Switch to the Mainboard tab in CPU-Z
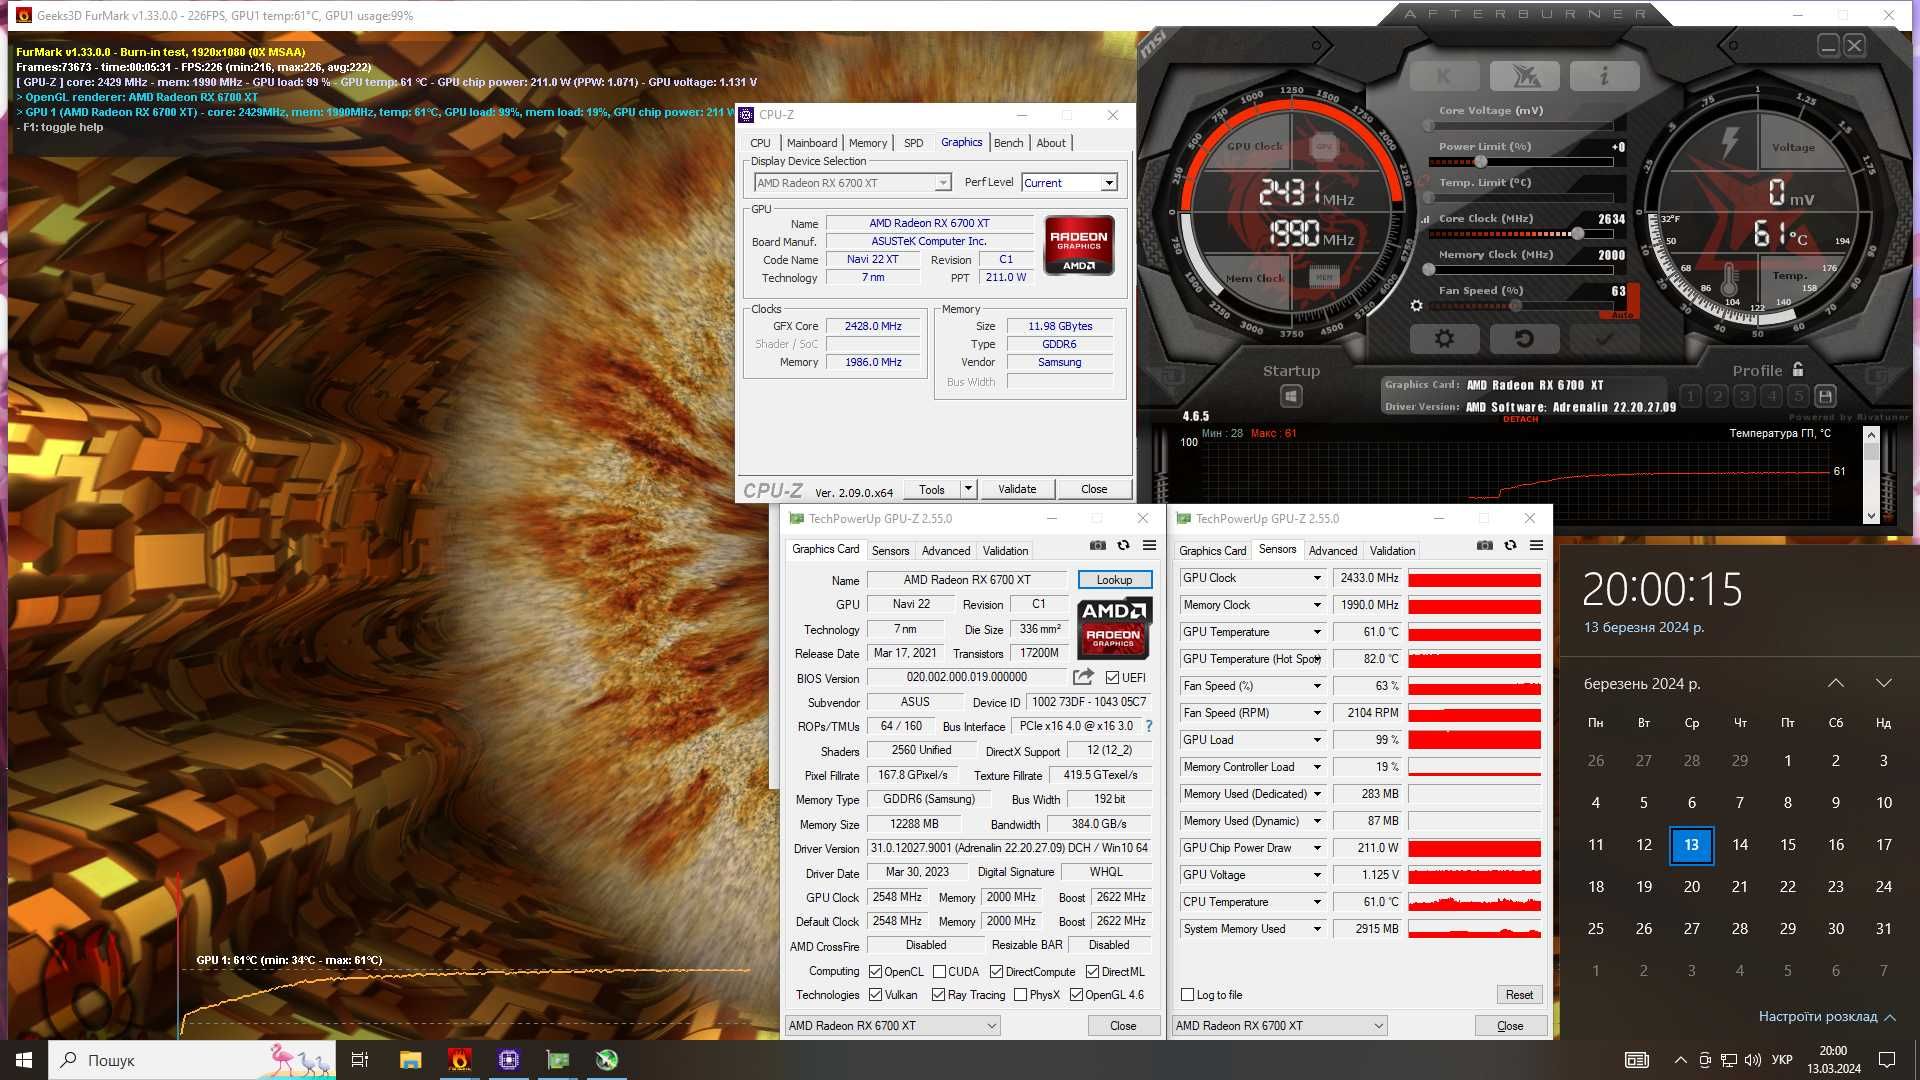Image resolution: width=1920 pixels, height=1080 pixels. [x=811, y=143]
